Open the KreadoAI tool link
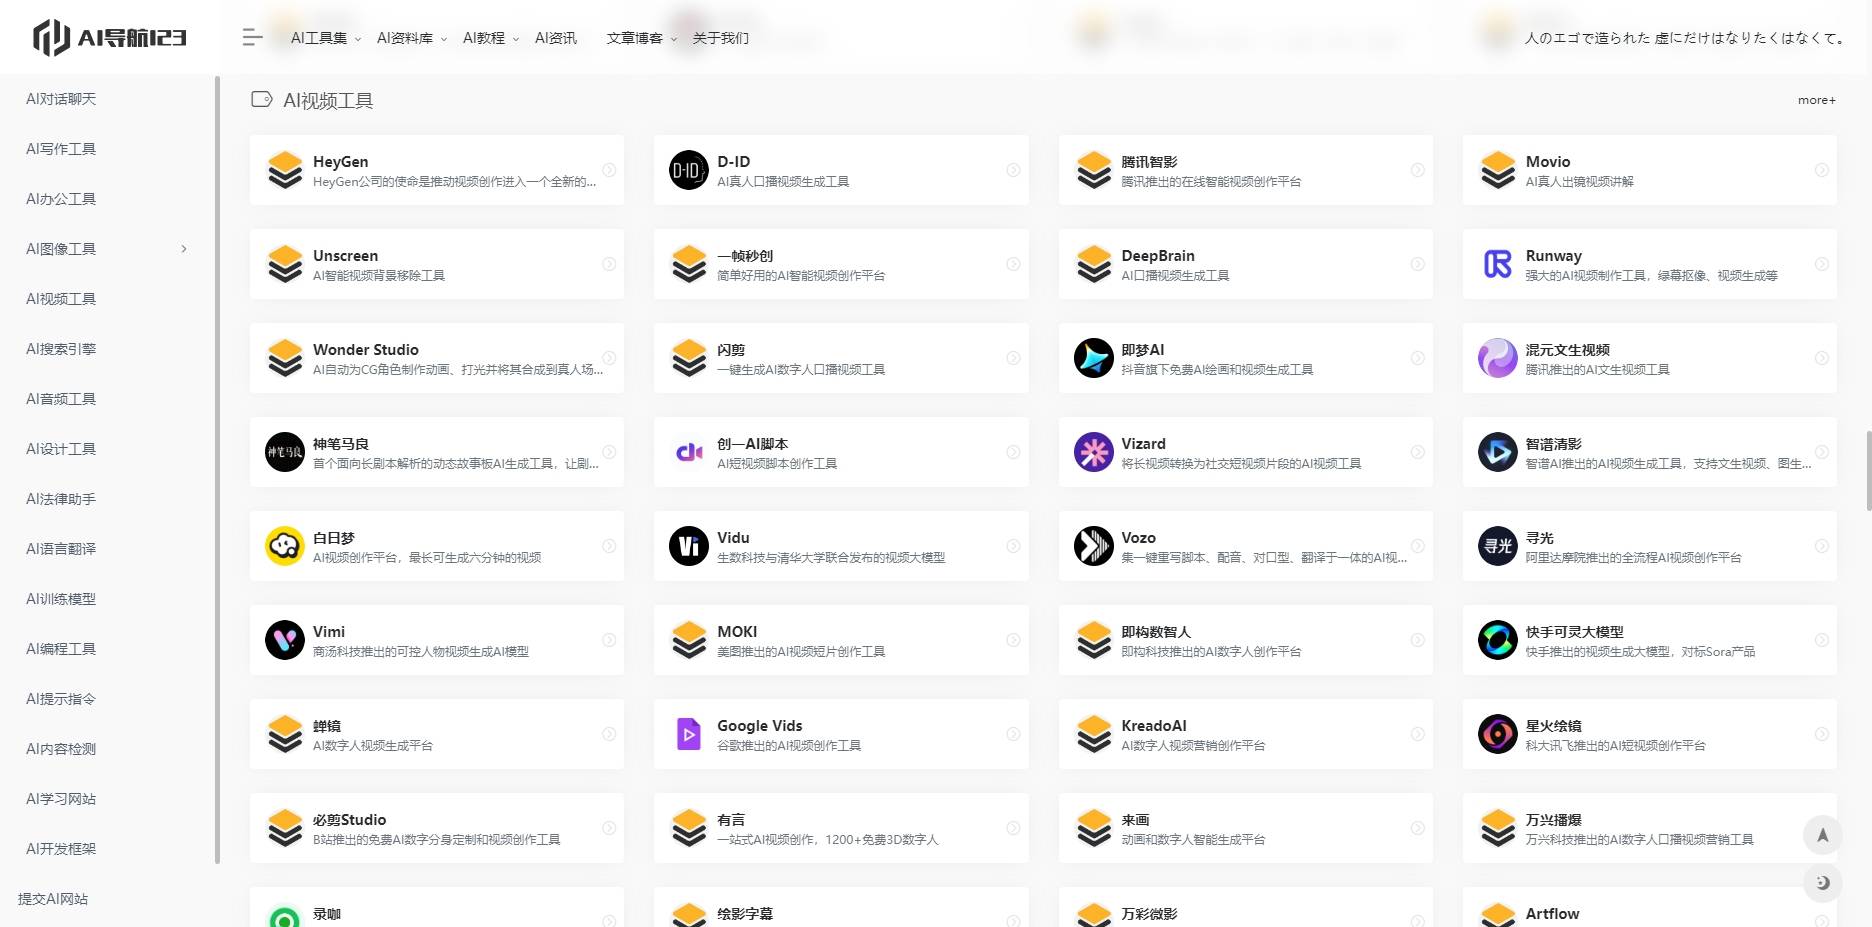Image resolution: width=1872 pixels, height=927 pixels. point(1245,734)
